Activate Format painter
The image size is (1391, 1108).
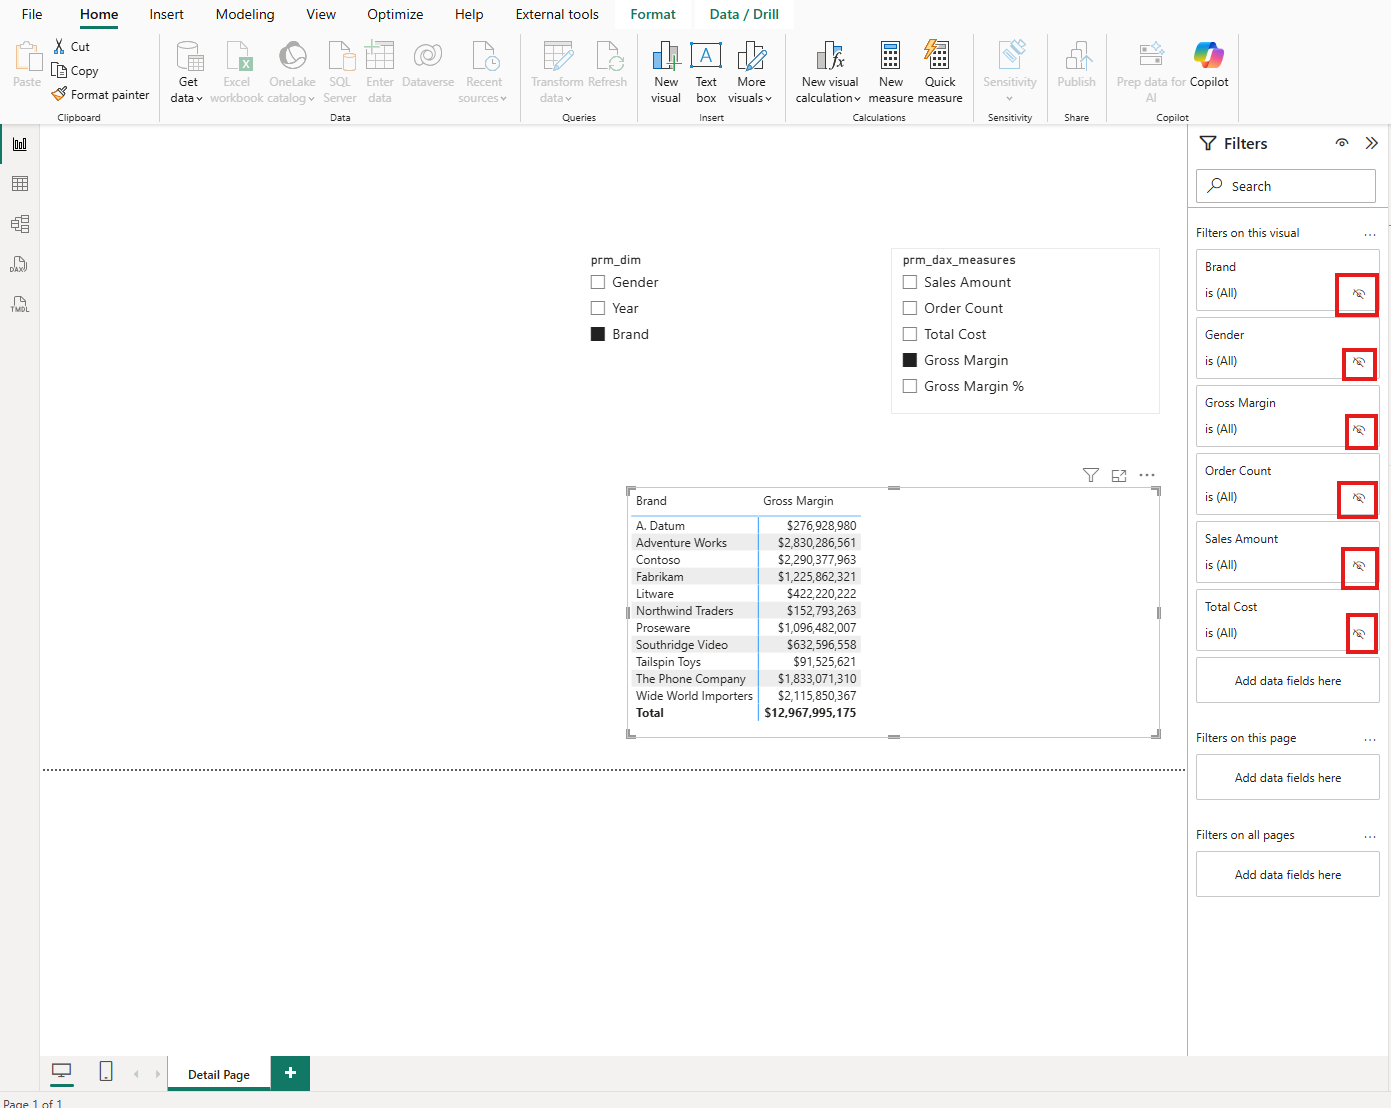(100, 94)
